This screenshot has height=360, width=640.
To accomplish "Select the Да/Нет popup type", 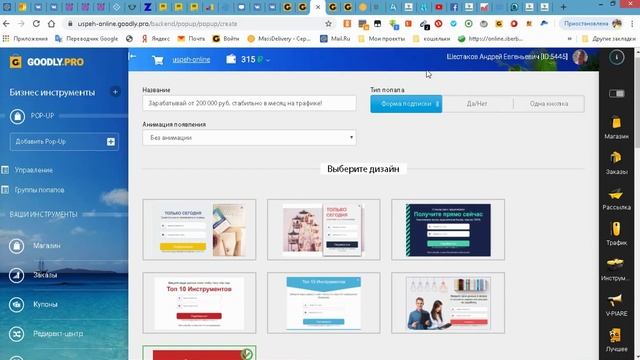I will [477, 104].
